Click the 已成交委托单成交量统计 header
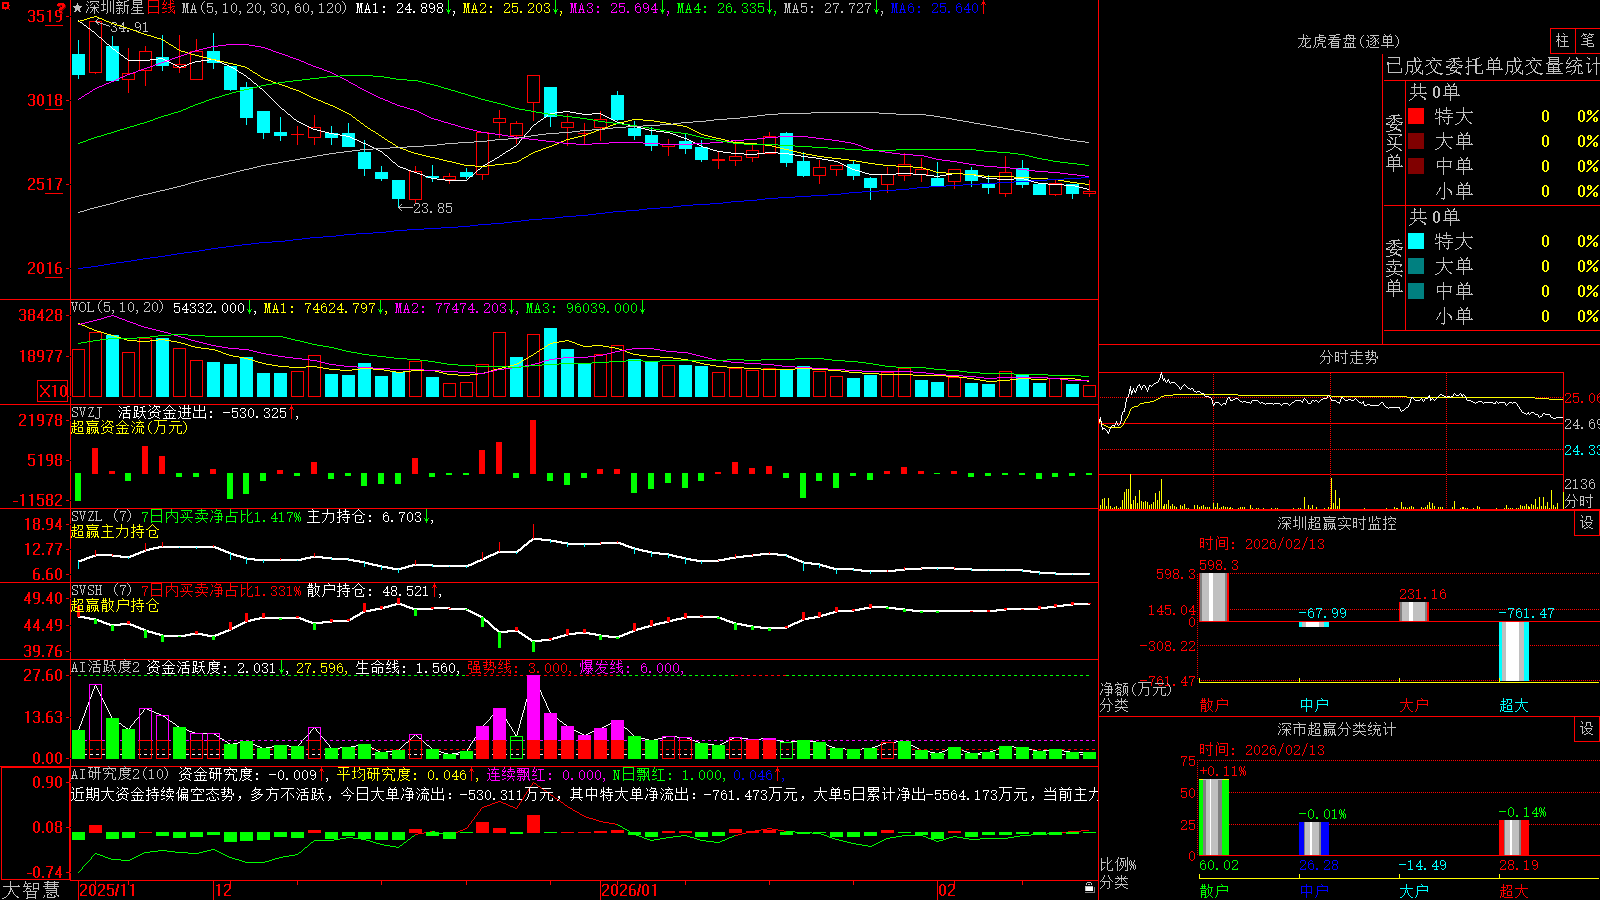1600x900 pixels. tap(1492, 66)
